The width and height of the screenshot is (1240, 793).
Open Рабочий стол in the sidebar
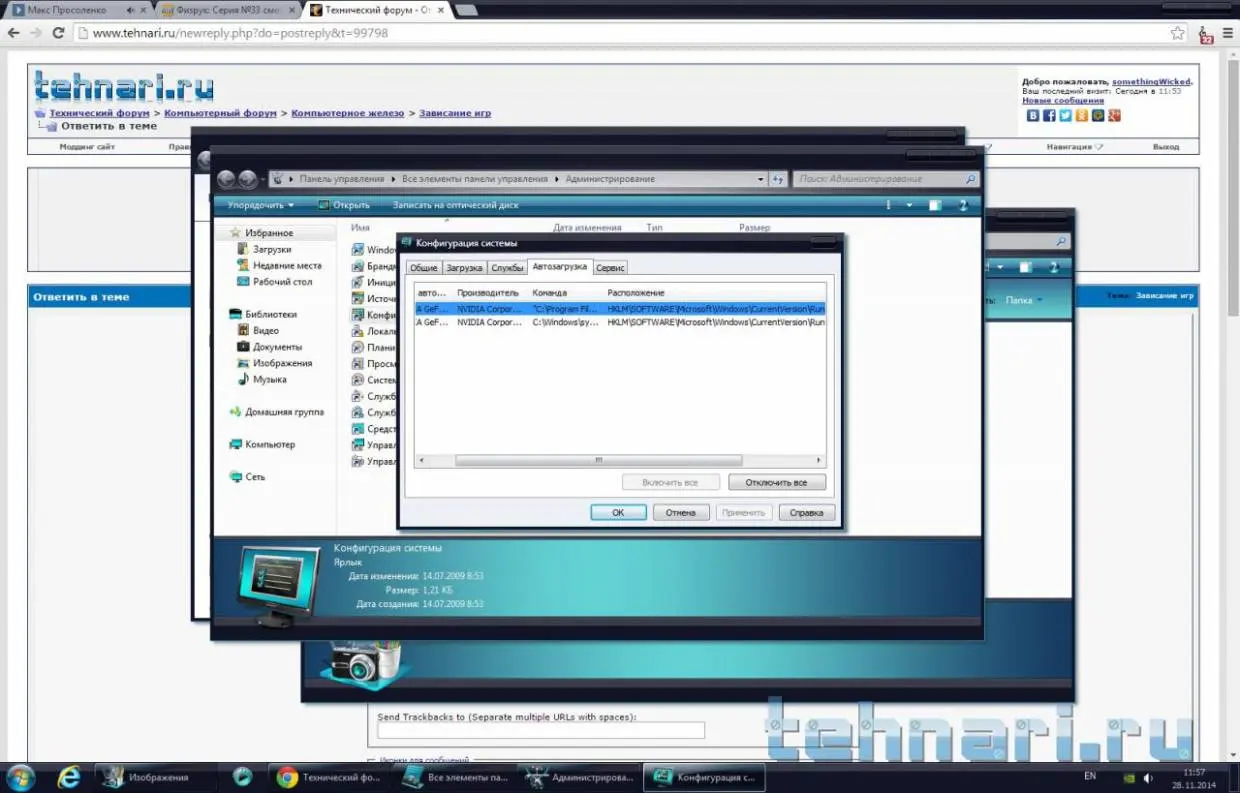point(282,281)
